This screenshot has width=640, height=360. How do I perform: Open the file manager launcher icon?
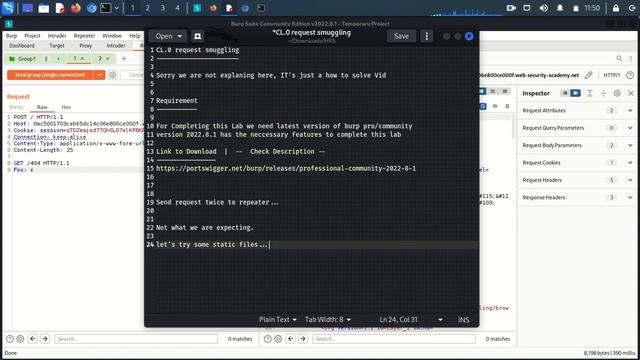pos(44,8)
